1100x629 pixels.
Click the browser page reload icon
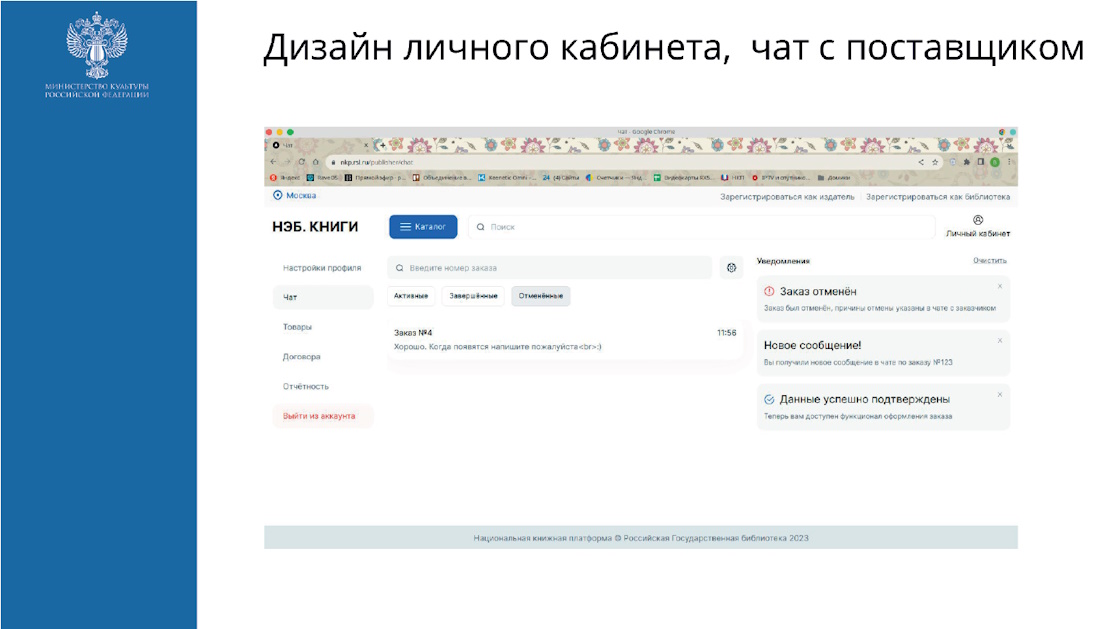click(301, 162)
